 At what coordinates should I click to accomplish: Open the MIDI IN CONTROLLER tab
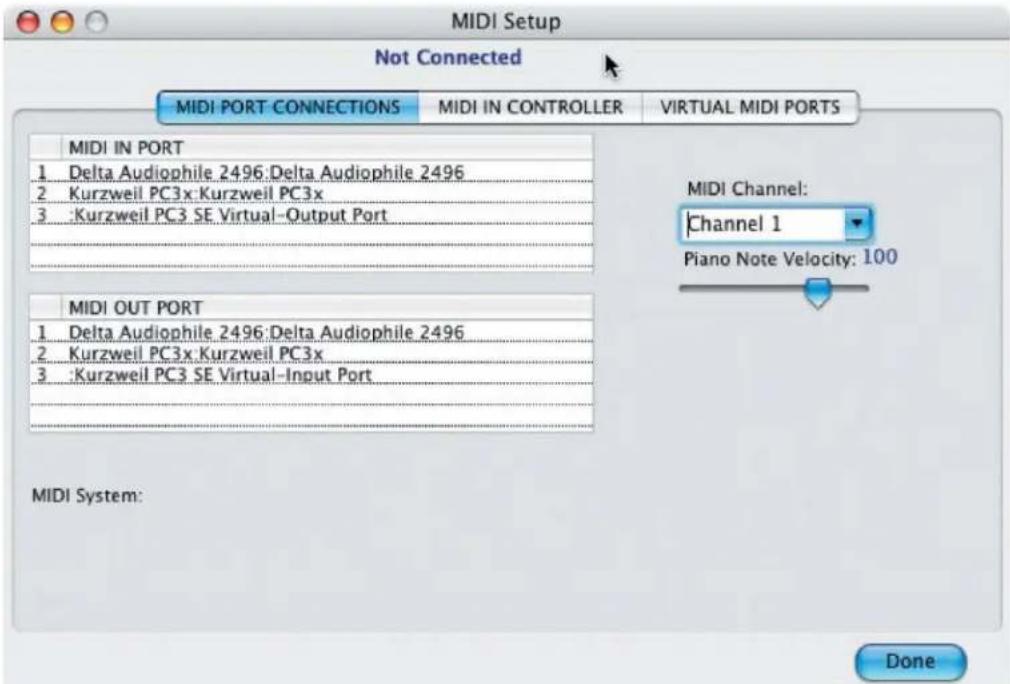tap(530, 107)
